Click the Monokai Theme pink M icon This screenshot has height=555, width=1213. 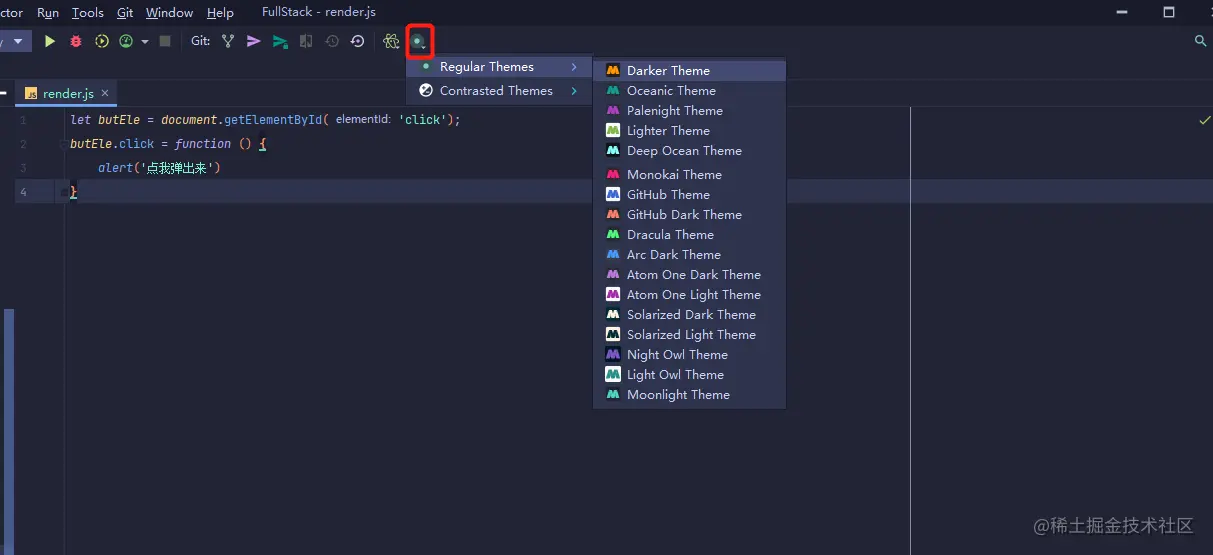point(613,175)
